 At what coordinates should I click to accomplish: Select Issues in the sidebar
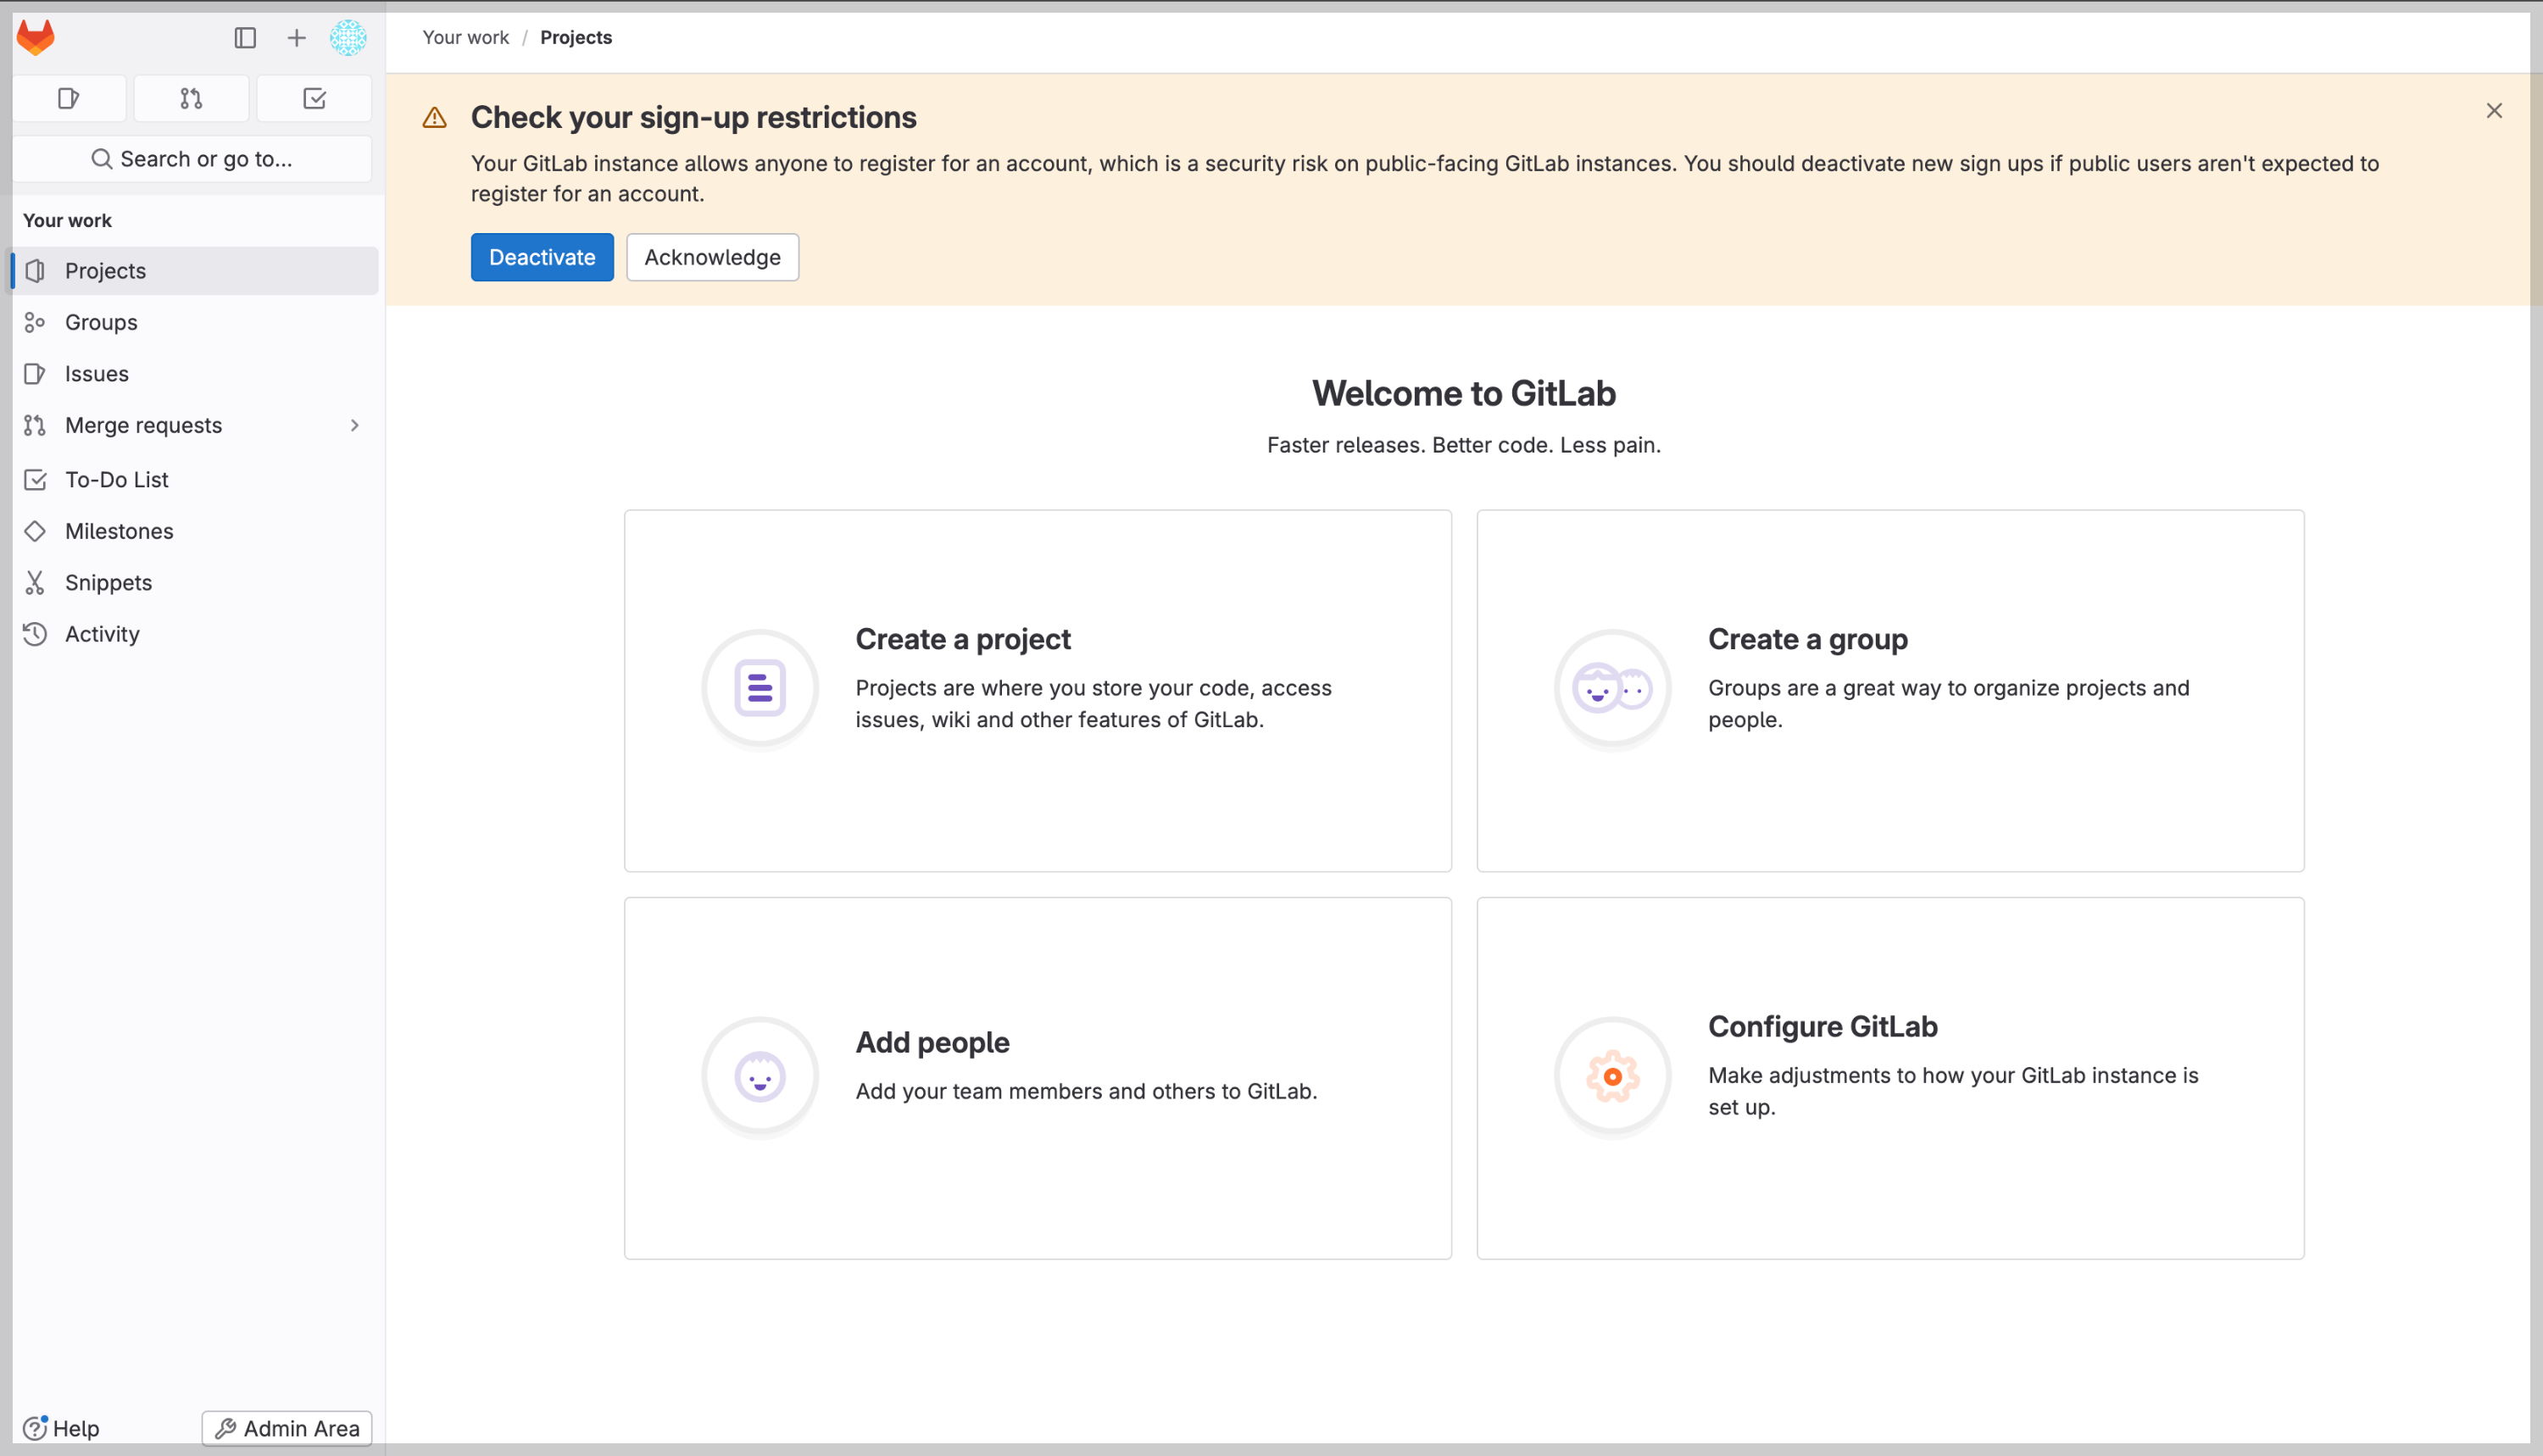click(x=96, y=374)
